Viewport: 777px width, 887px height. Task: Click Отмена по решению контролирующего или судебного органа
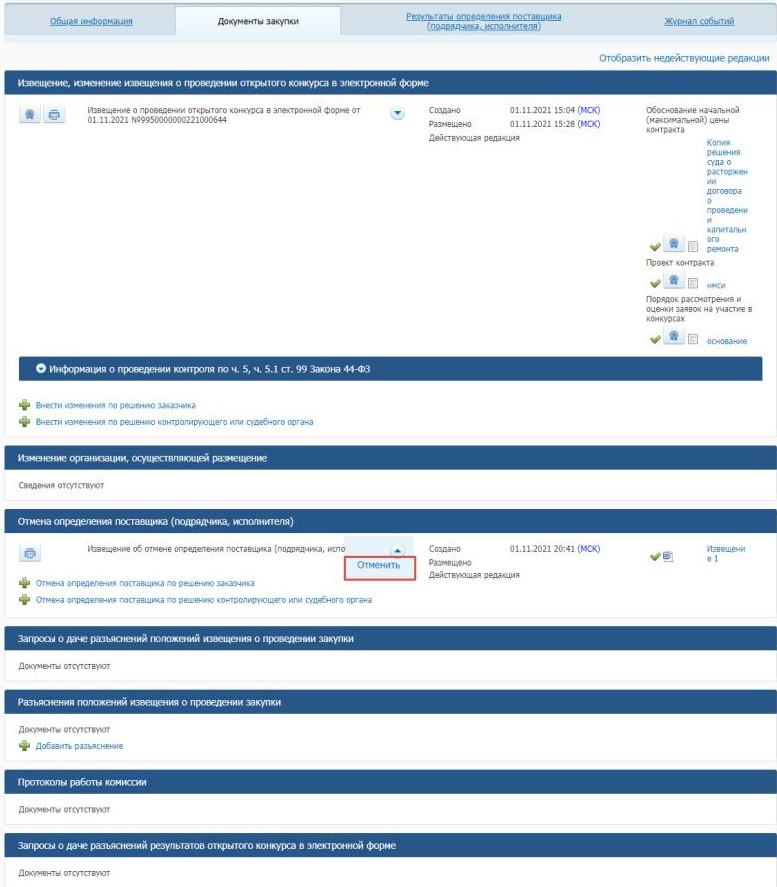204,600
